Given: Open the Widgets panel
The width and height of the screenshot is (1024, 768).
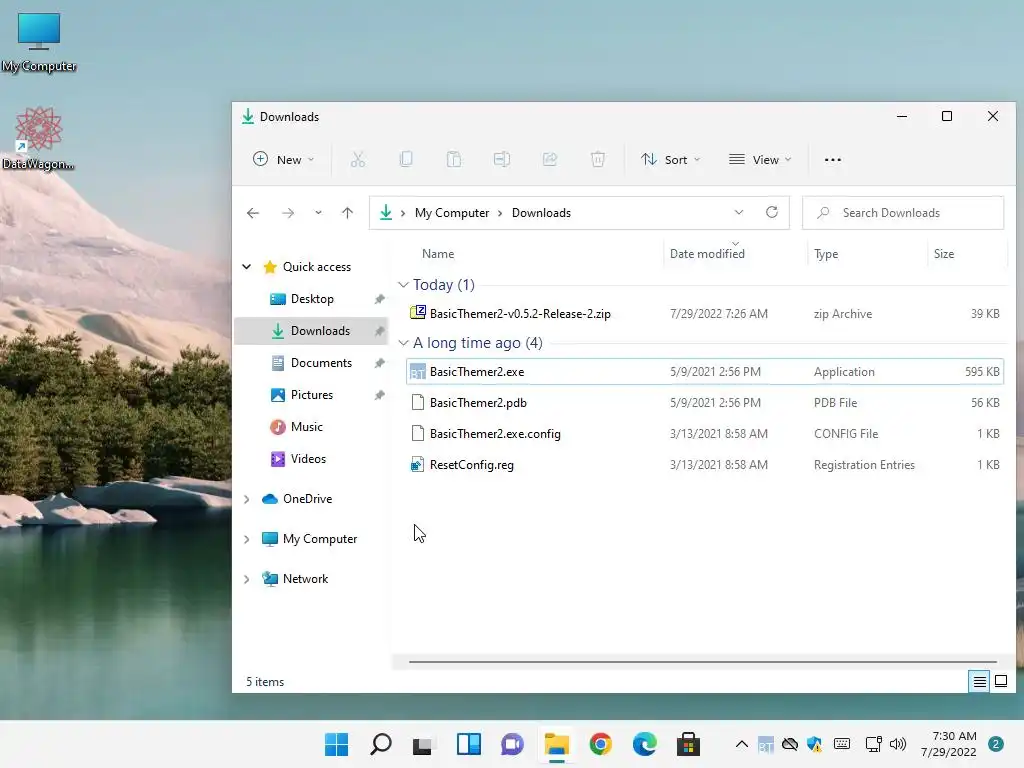Looking at the screenshot, I should (x=468, y=744).
